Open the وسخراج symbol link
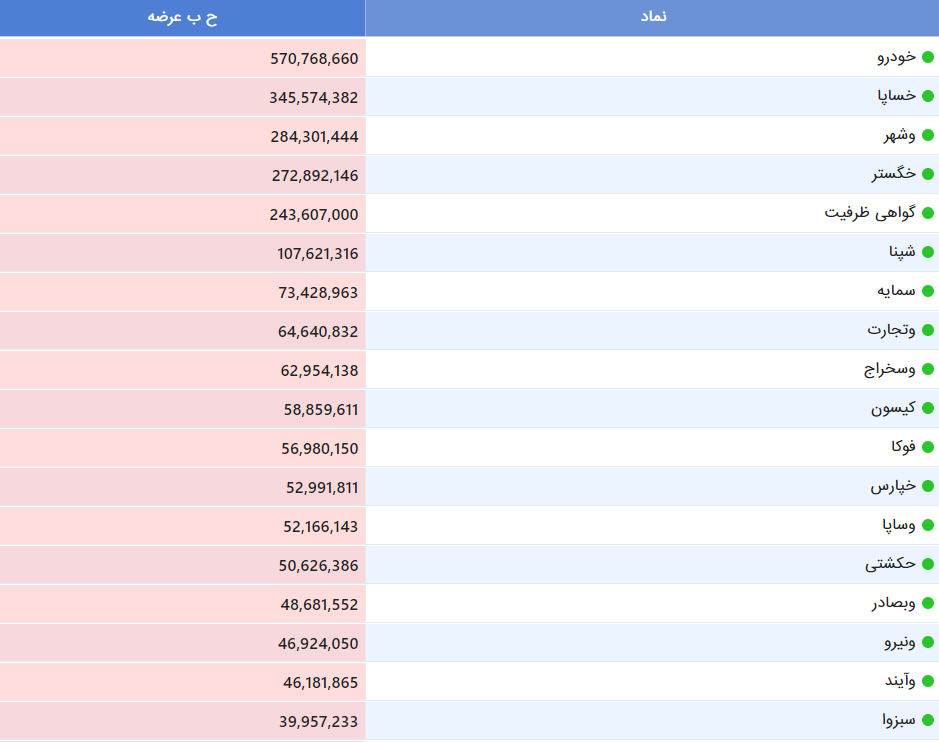939x742 pixels. tap(889, 369)
